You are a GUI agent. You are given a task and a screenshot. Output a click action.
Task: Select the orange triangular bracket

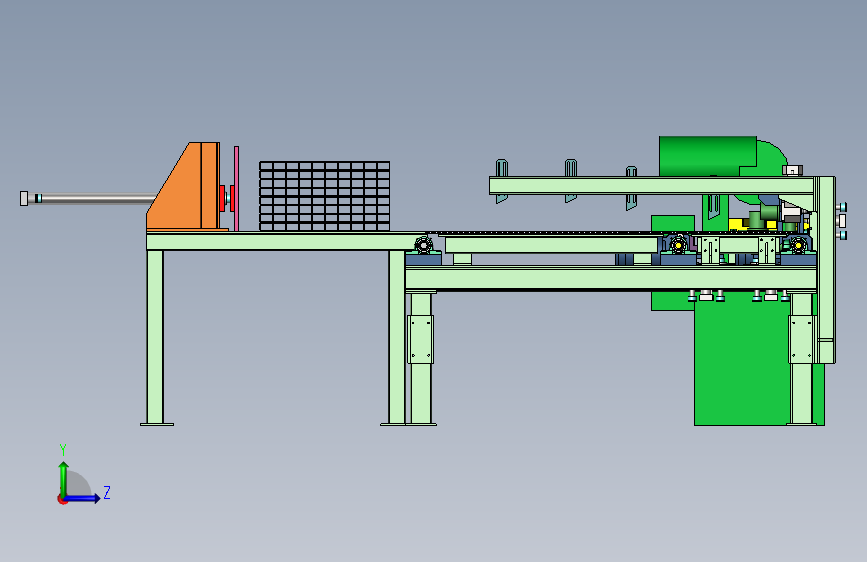tap(184, 186)
